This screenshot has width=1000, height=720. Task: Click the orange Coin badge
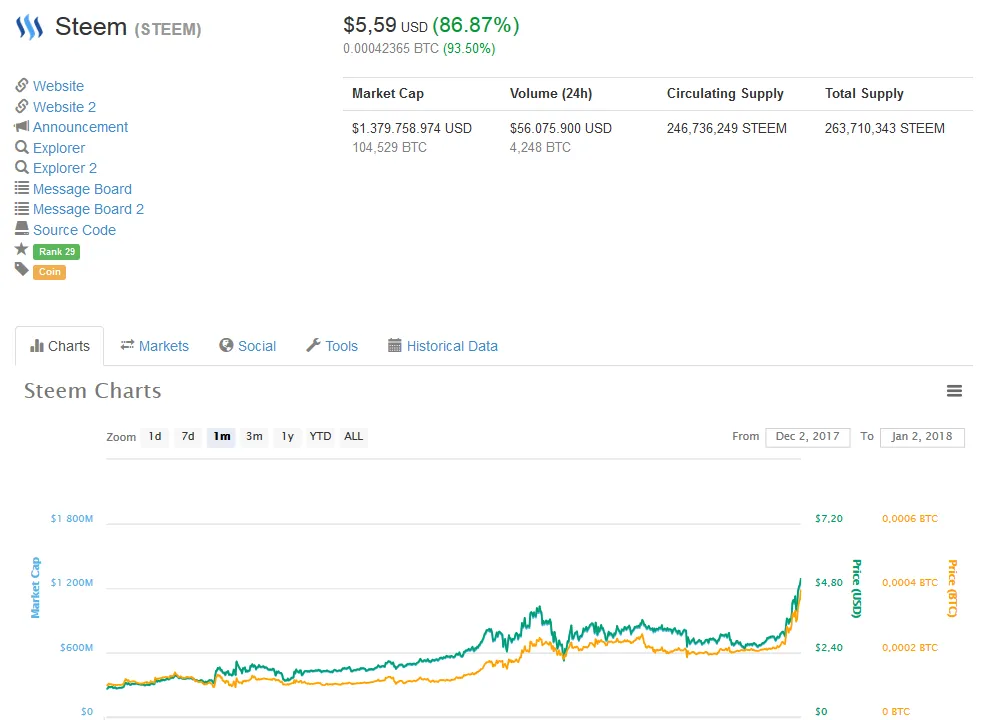[x=50, y=272]
